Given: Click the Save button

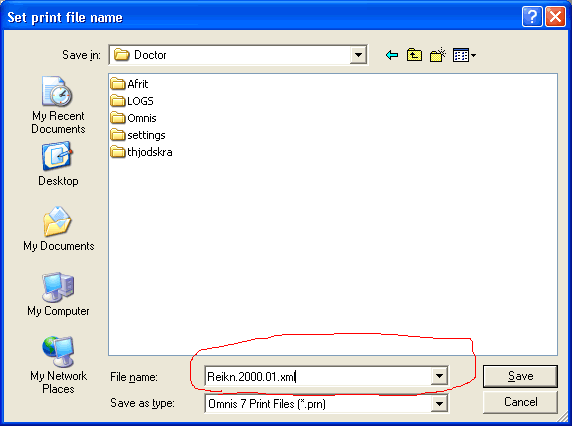Looking at the screenshot, I should click(520, 376).
